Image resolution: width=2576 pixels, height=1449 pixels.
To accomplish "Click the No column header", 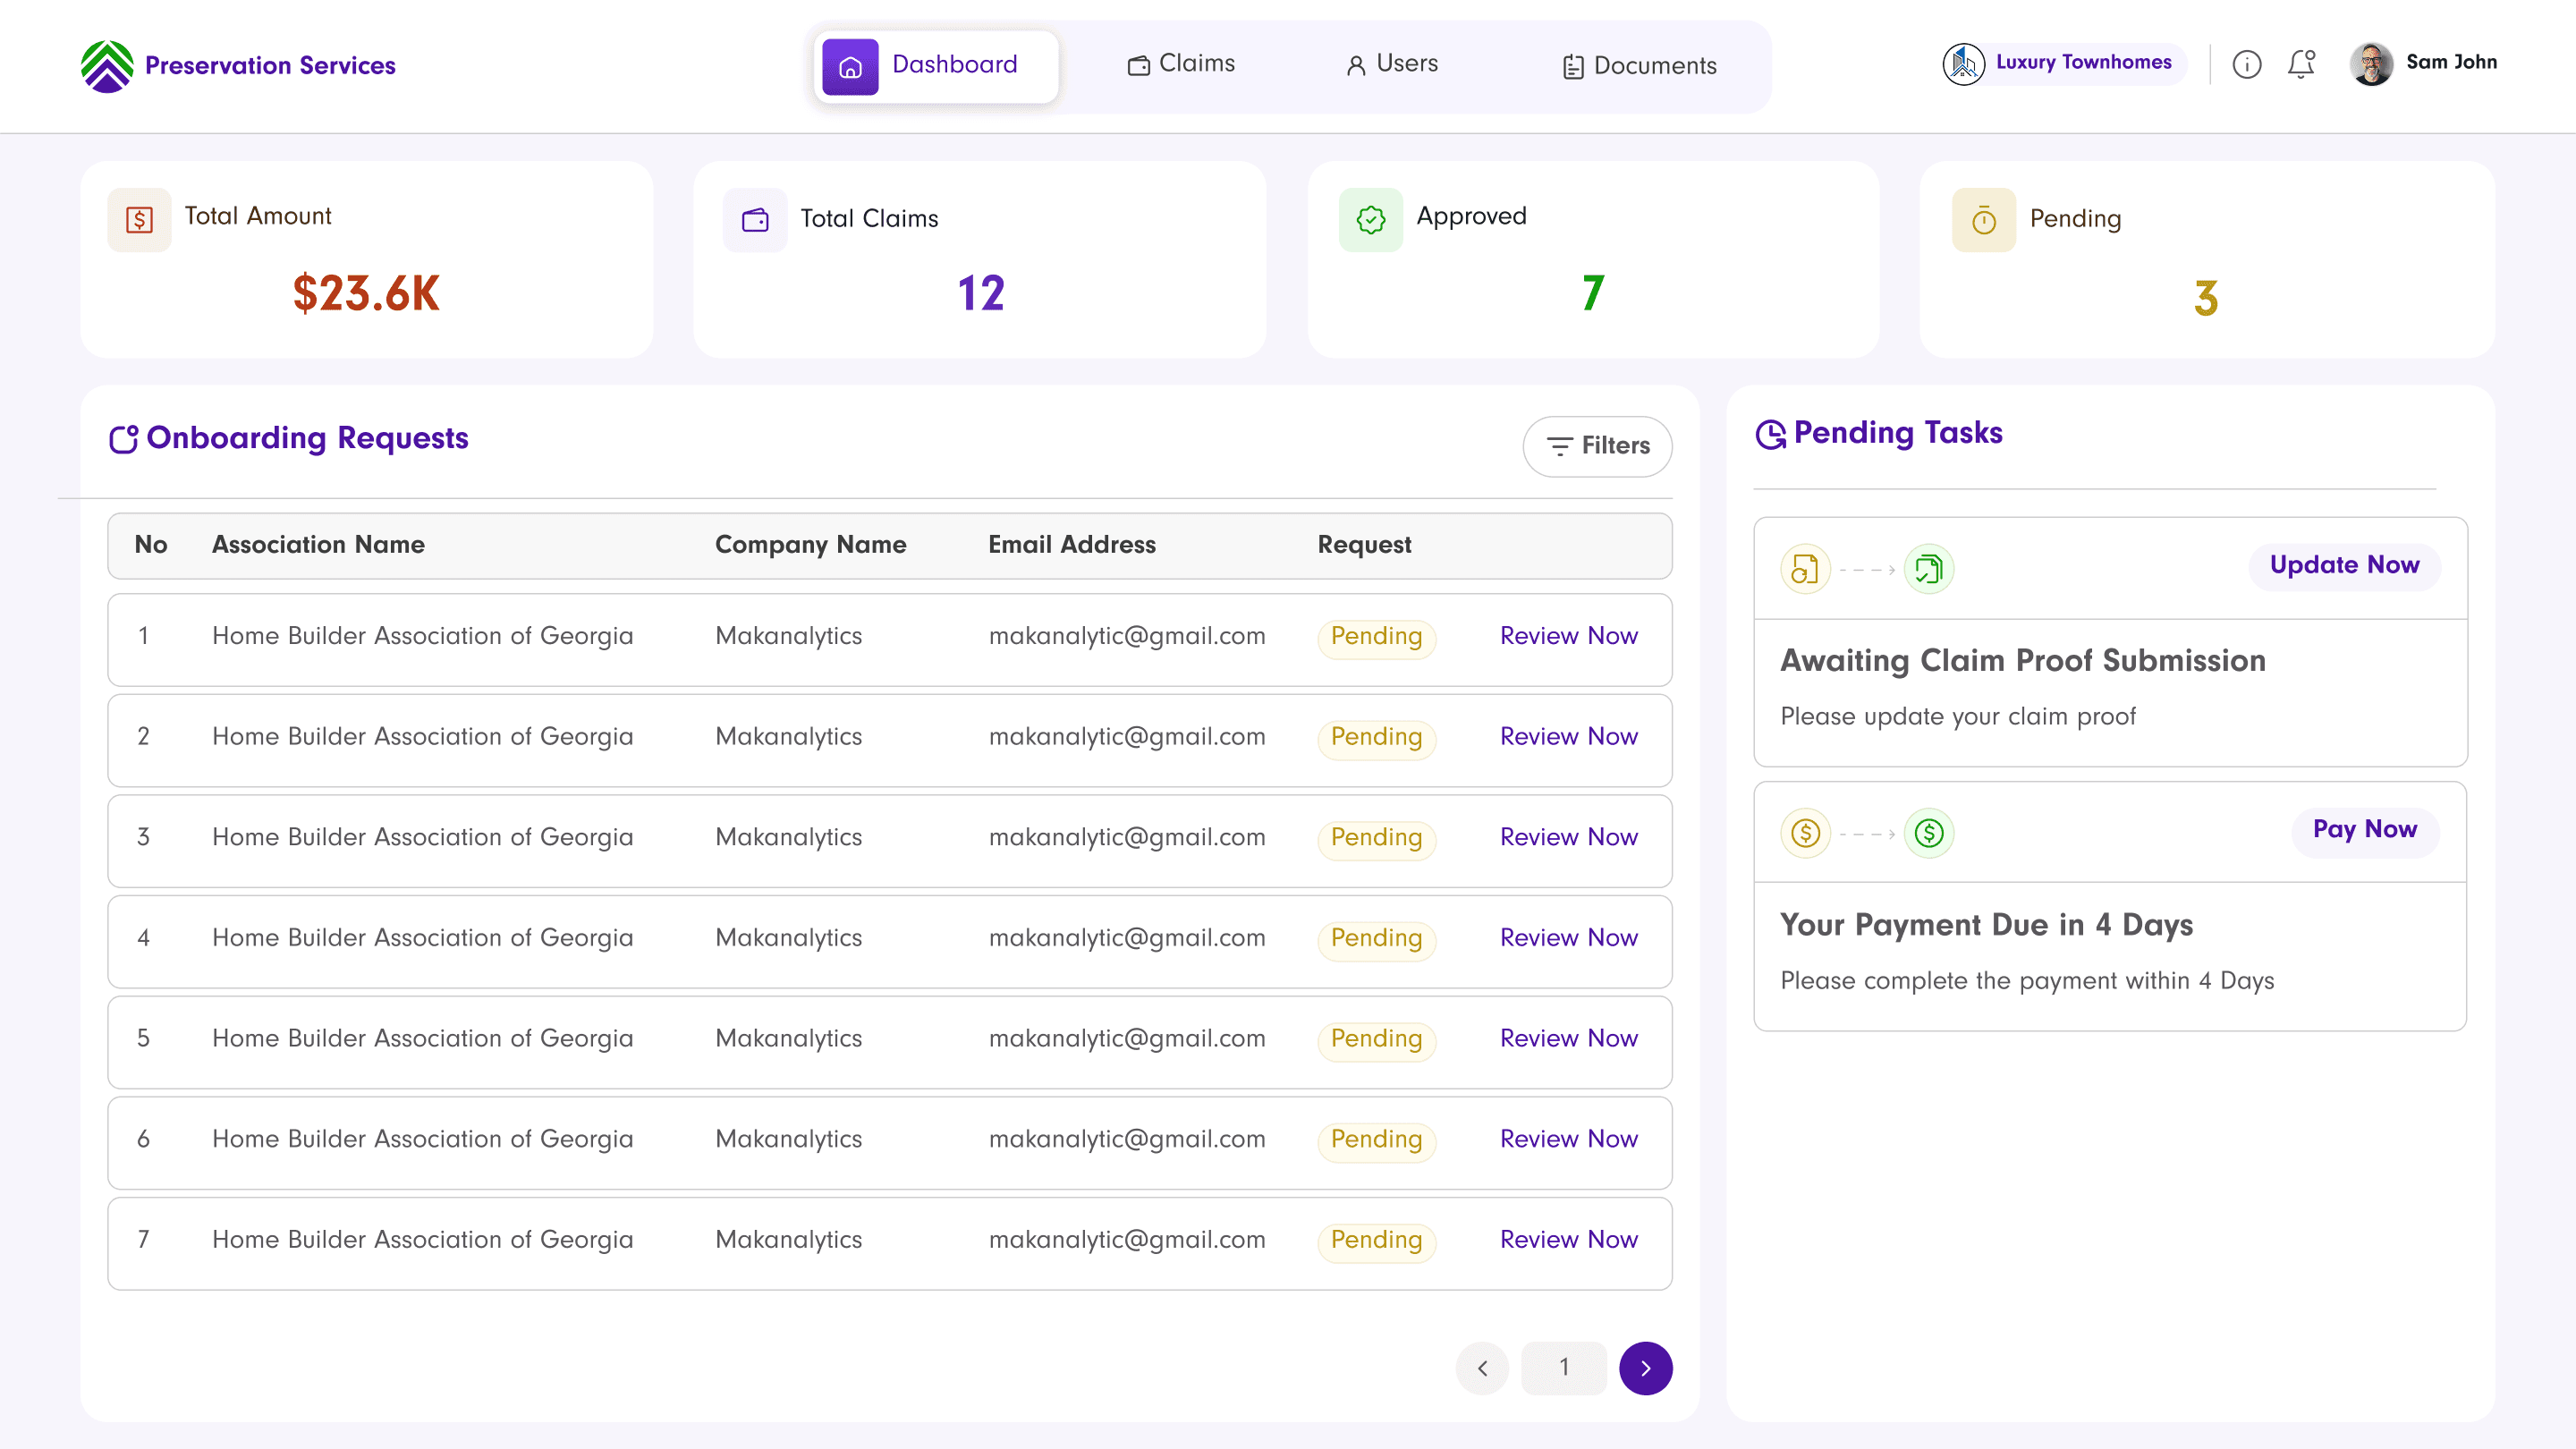I will tap(150, 545).
